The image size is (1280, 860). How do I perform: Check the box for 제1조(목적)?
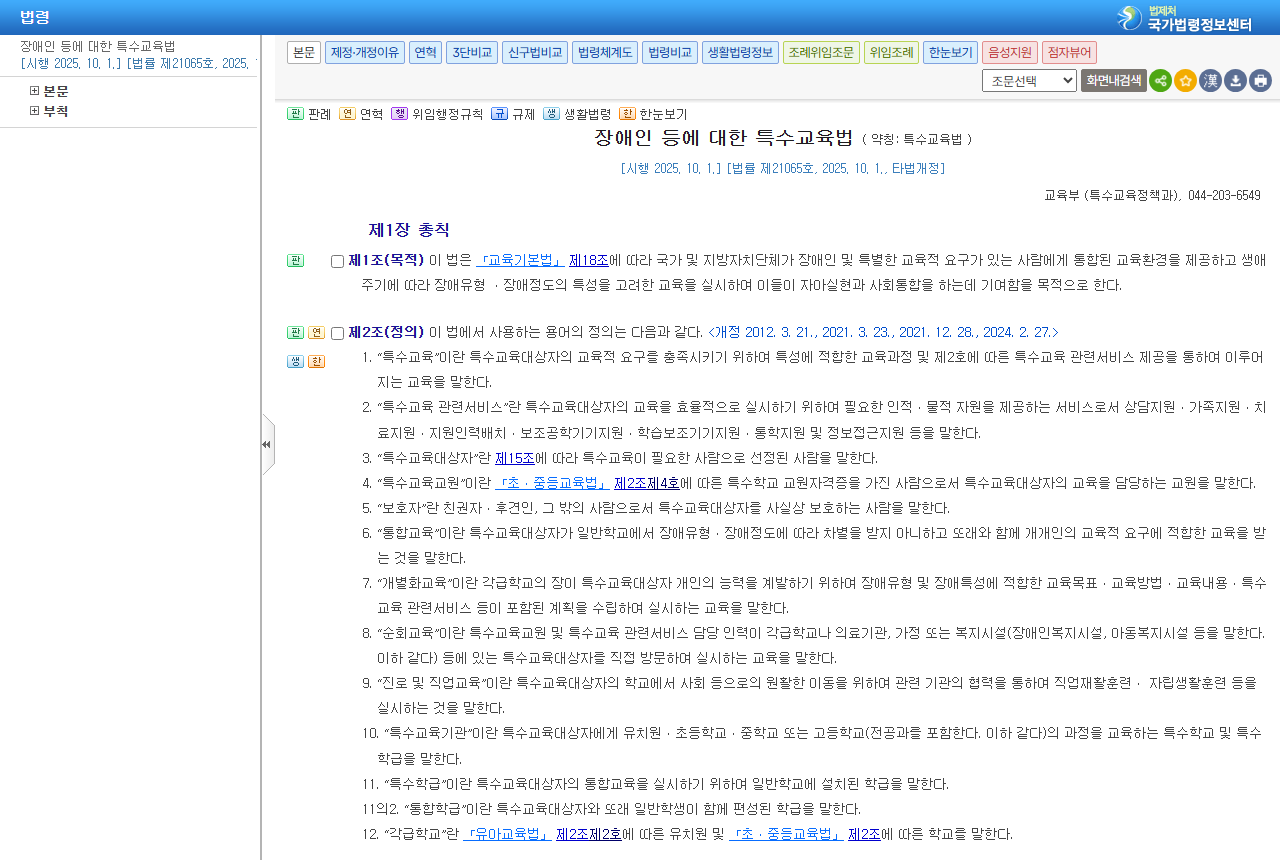[337, 262]
